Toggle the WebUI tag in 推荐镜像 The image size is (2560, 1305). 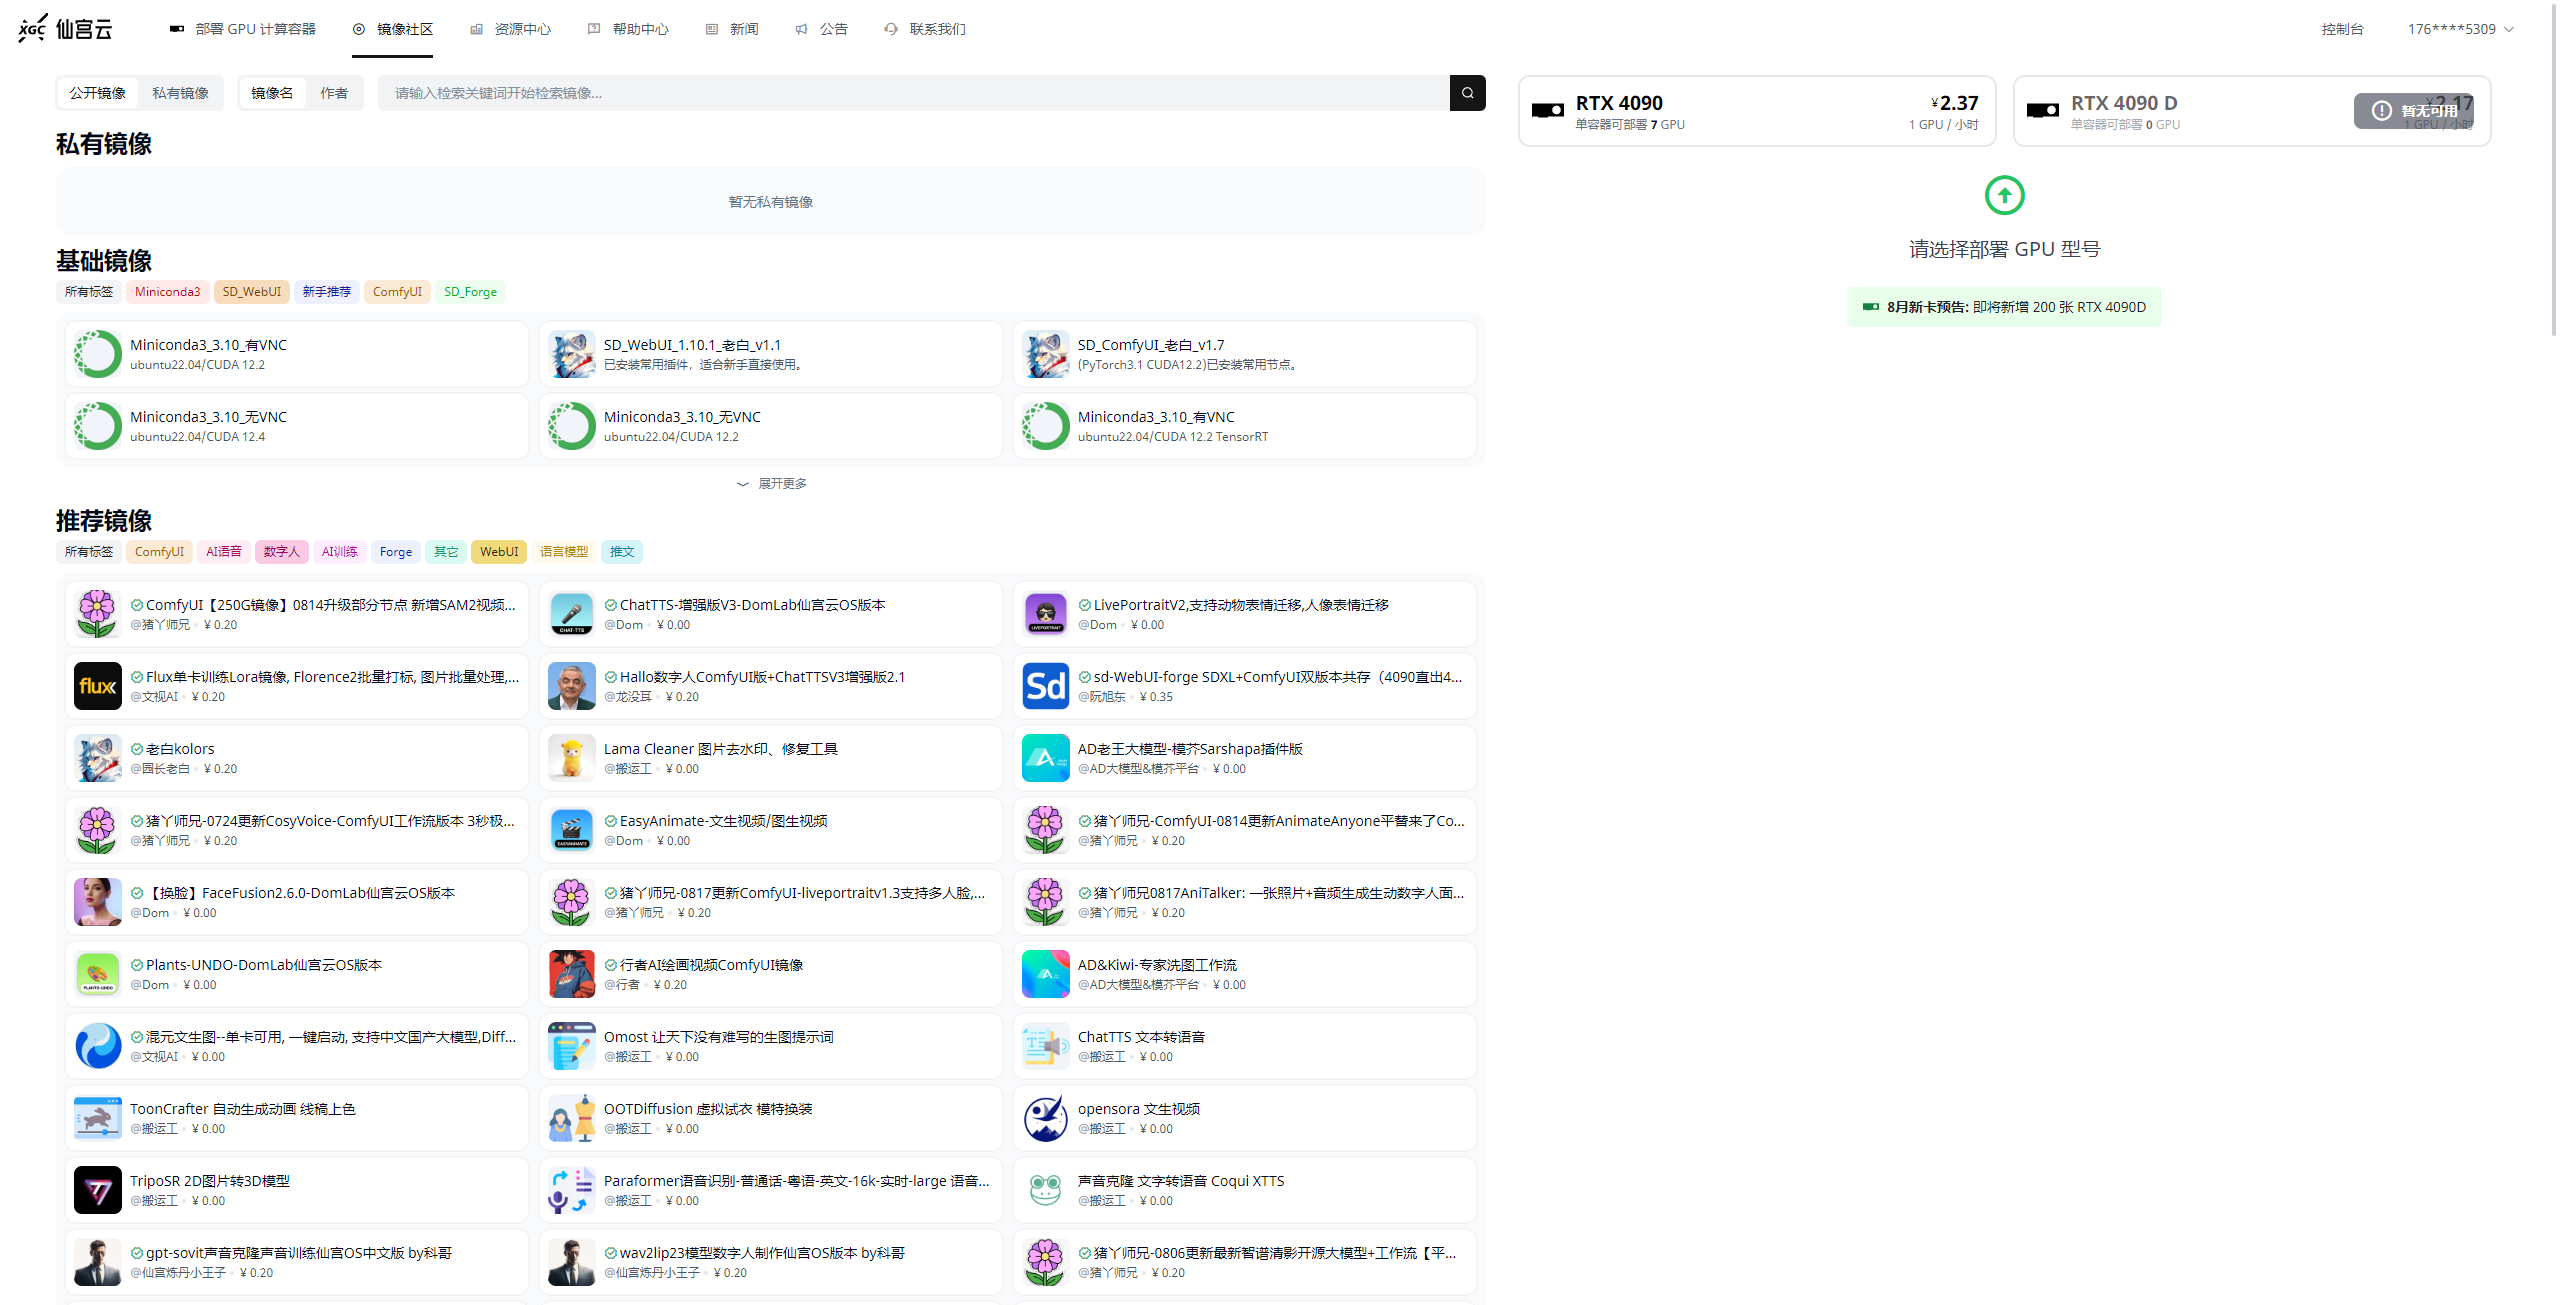pyautogui.click(x=499, y=552)
